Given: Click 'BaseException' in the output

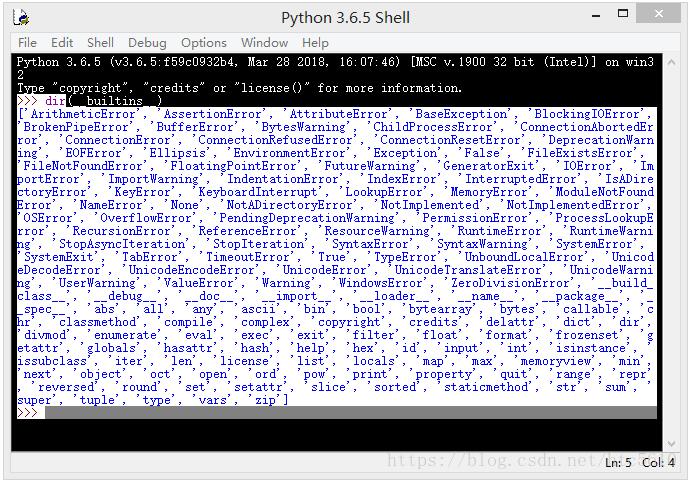Looking at the screenshot, I should [461, 114].
